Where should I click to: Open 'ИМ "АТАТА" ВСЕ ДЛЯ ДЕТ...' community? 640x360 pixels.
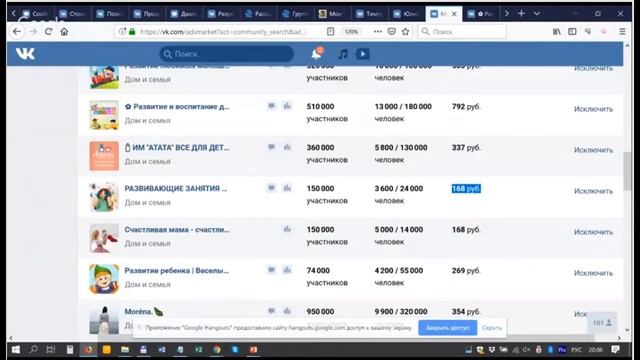click(177, 148)
